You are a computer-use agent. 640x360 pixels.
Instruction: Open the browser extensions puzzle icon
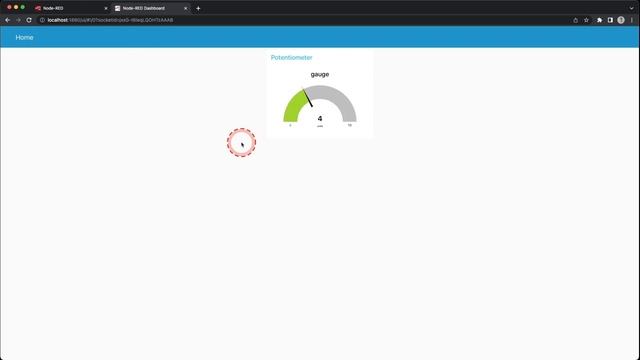[x=600, y=20]
